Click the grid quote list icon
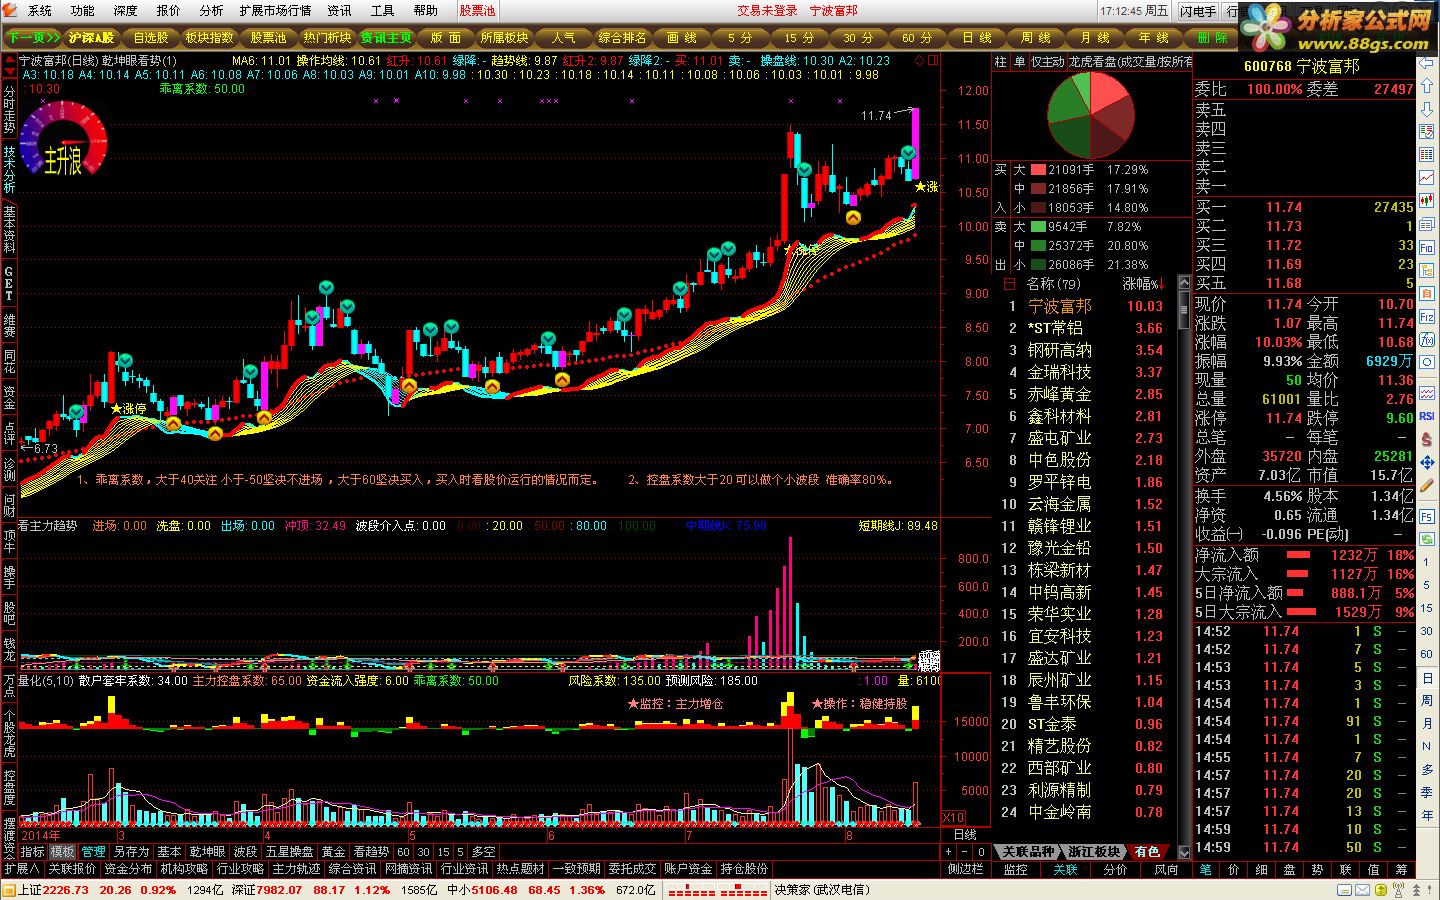The image size is (1440, 900). click(1427, 155)
